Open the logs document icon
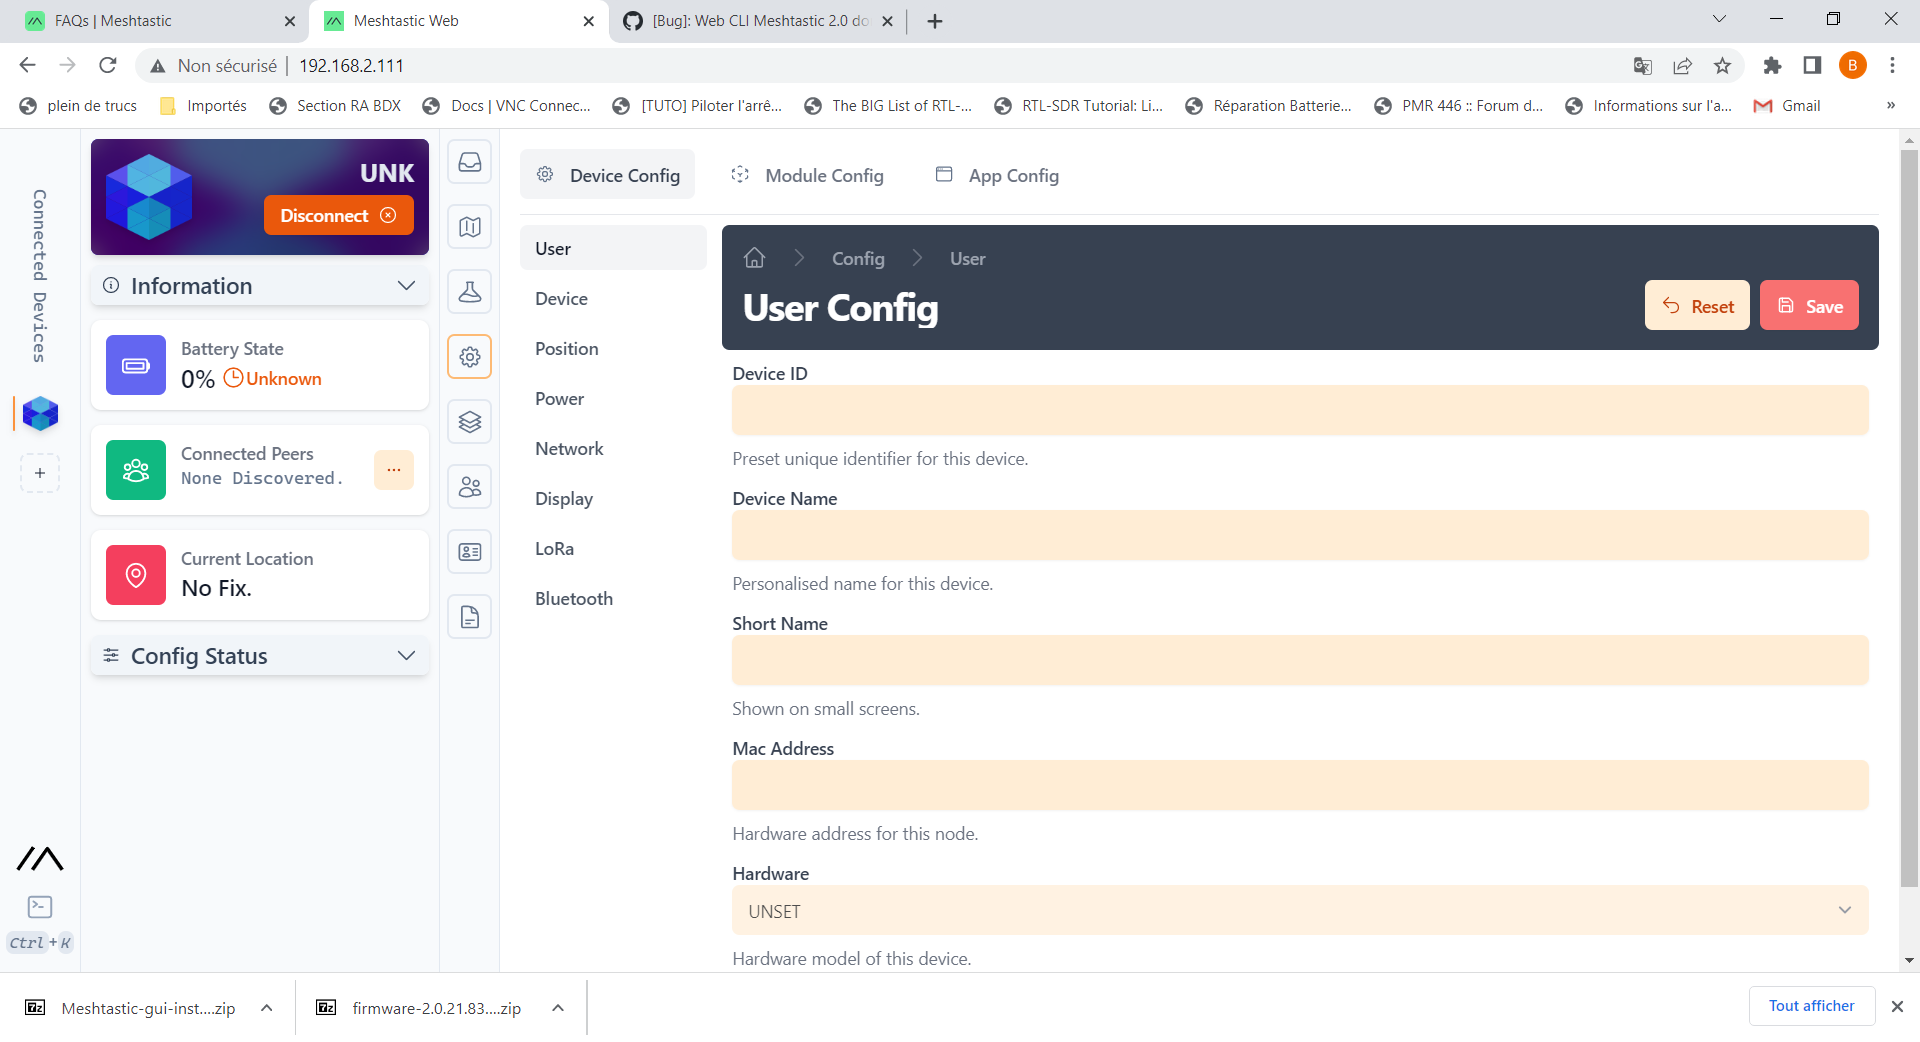The image size is (1920, 1042). coord(470,617)
